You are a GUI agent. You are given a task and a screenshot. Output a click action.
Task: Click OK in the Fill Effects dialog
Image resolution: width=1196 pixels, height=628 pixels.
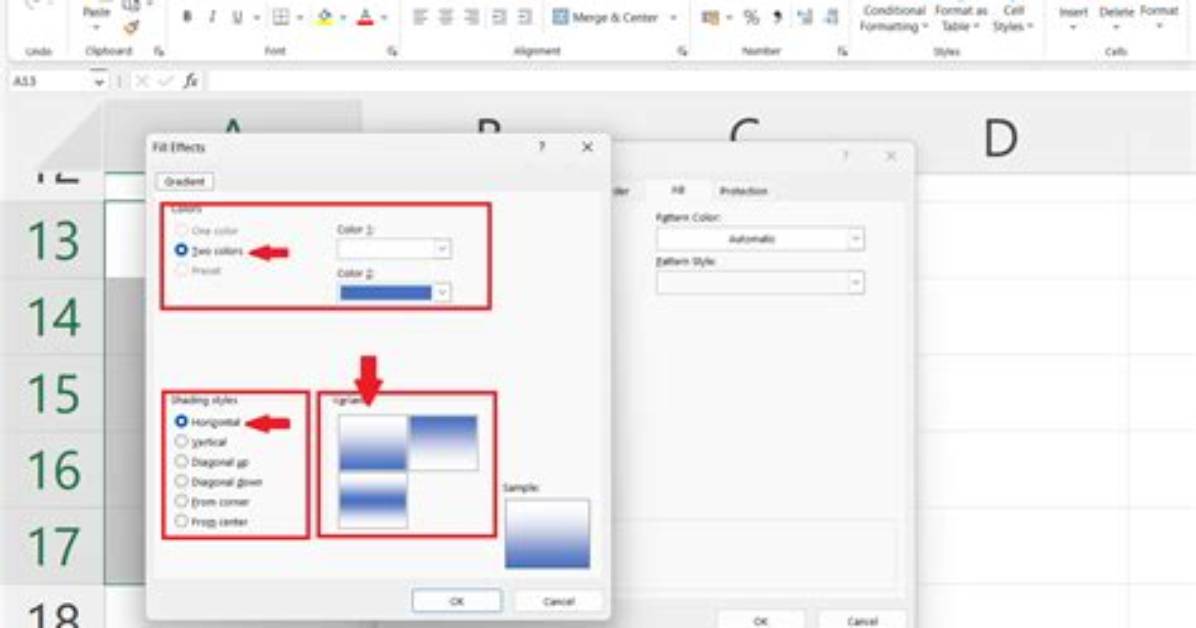tap(457, 601)
